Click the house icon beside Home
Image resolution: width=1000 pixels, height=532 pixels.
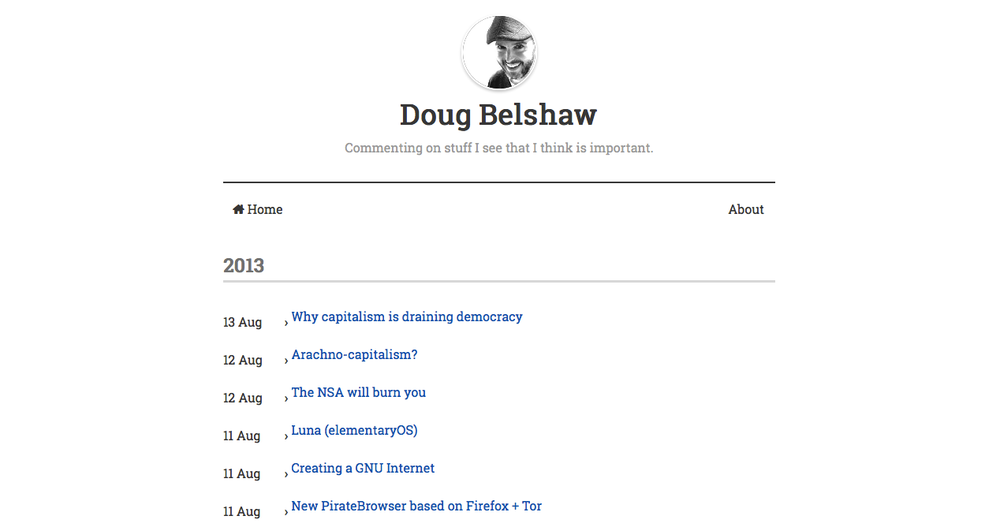click(x=238, y=210)
